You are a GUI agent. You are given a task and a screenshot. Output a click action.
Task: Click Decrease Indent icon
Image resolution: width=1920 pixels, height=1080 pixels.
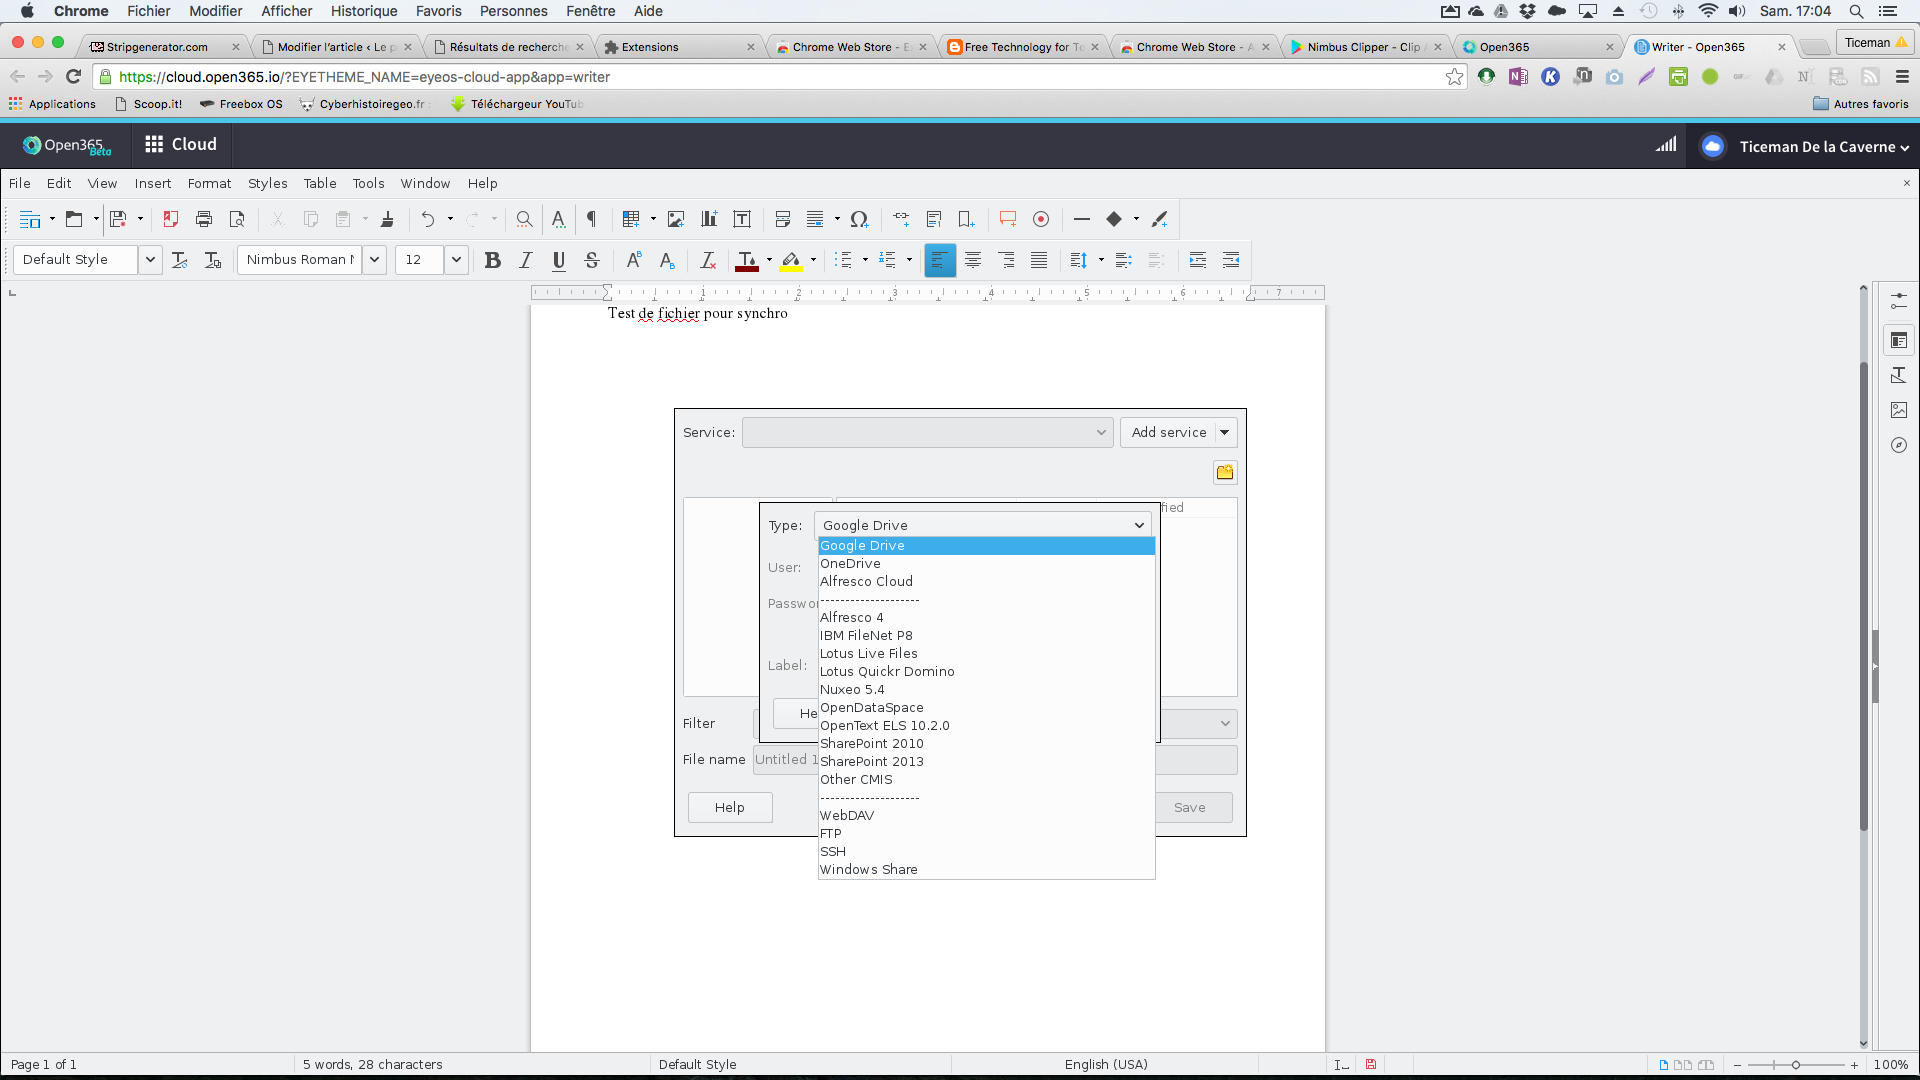(1231, 260)
